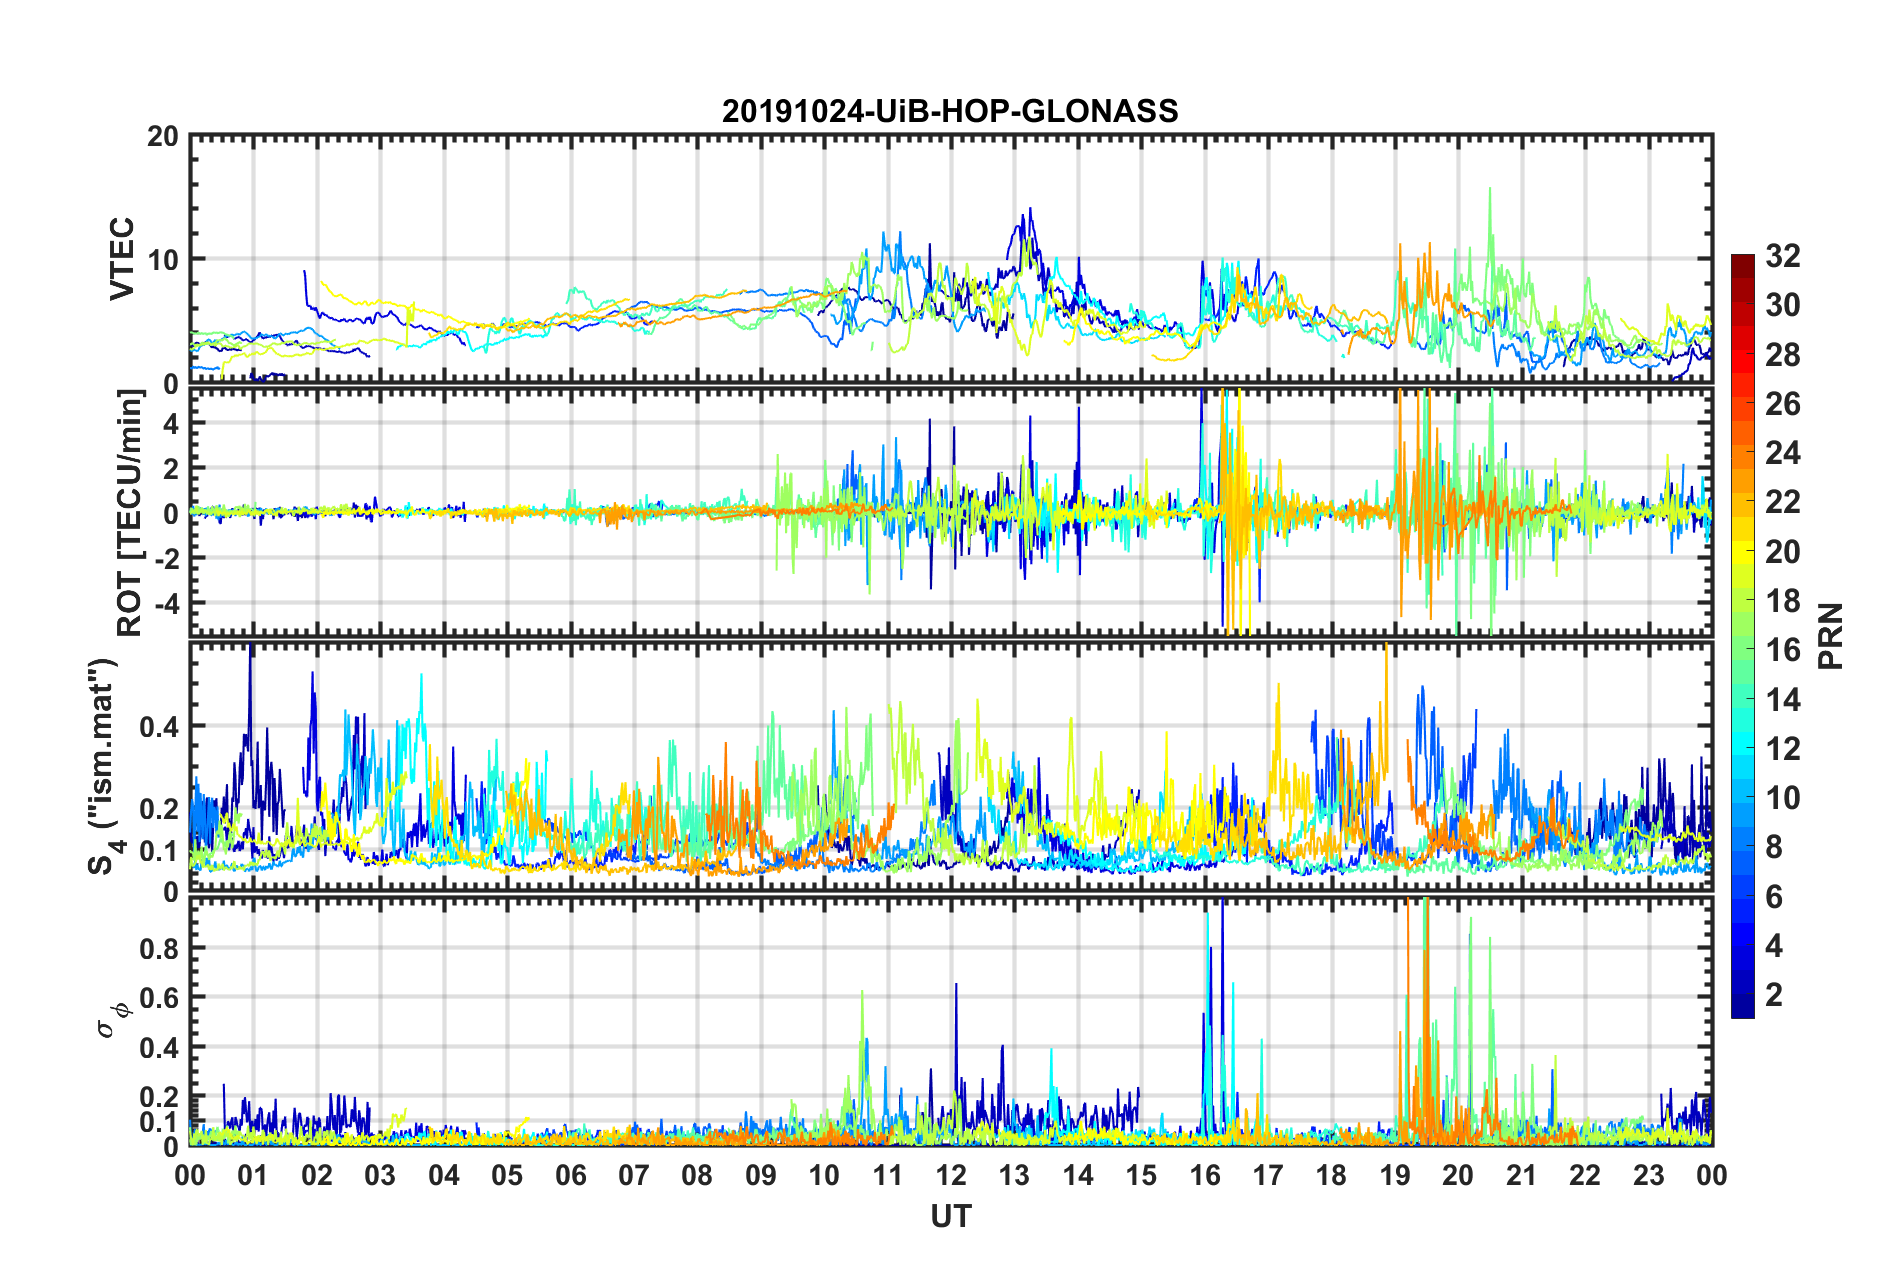The height and width of the screenshot is (1272, 1902).
Task: Click the sigma-phi y-axis label
Action: [115, 1020]
